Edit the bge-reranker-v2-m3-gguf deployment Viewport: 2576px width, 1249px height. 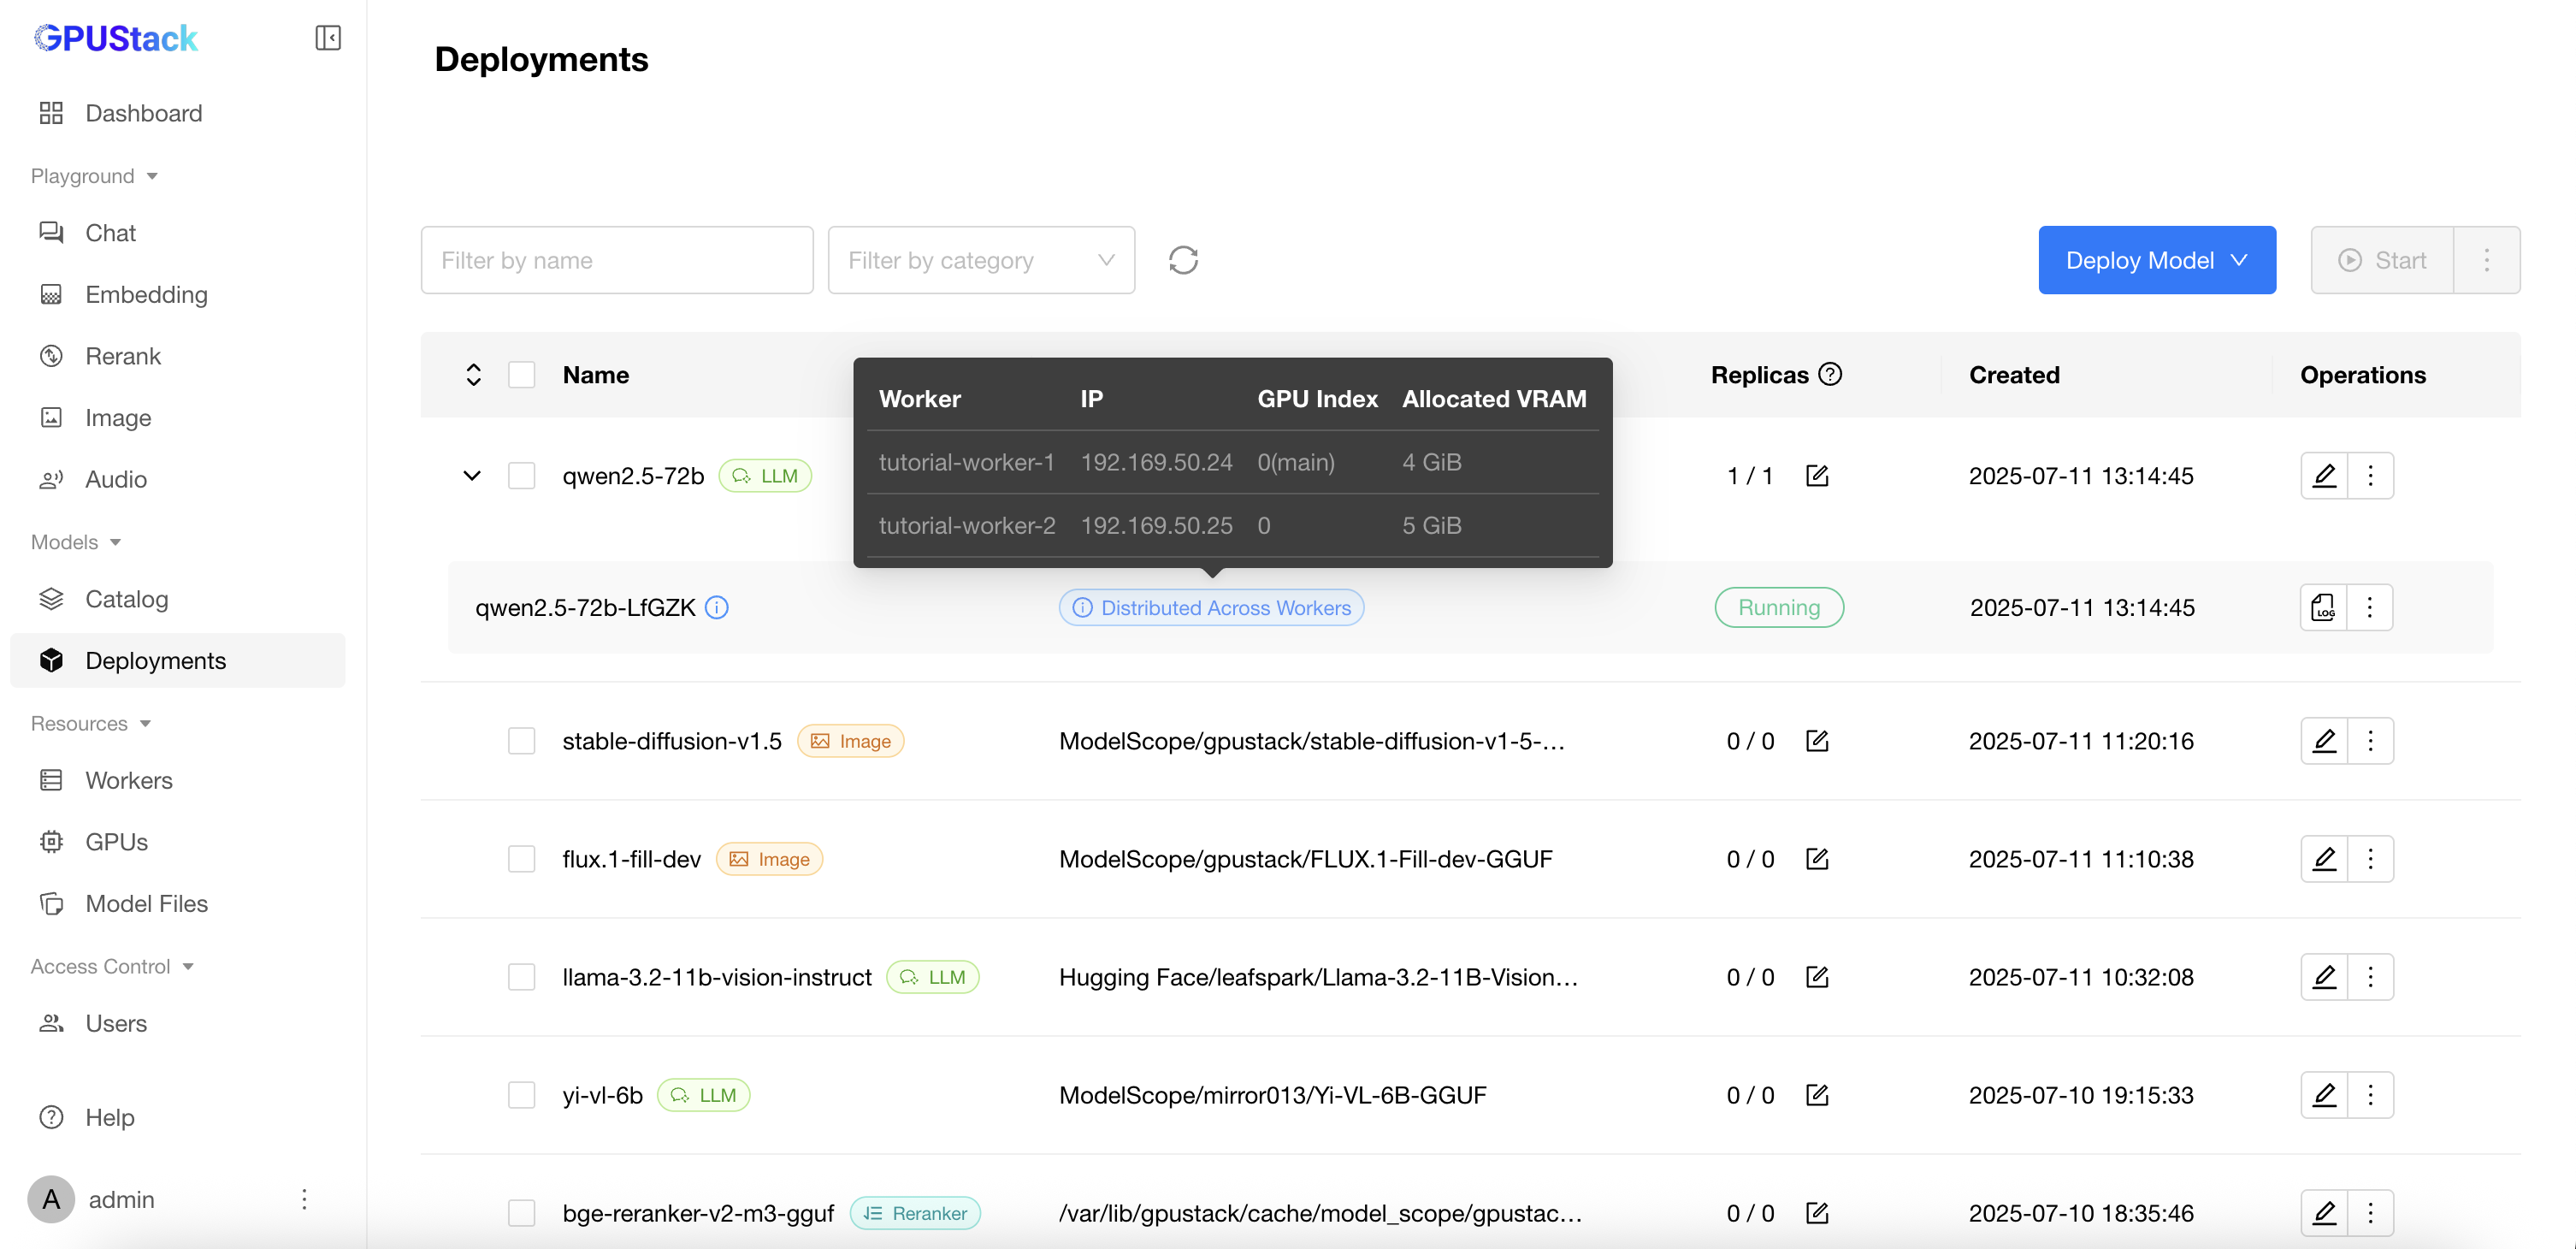pyautogui.click(x=2324, y=1213)
